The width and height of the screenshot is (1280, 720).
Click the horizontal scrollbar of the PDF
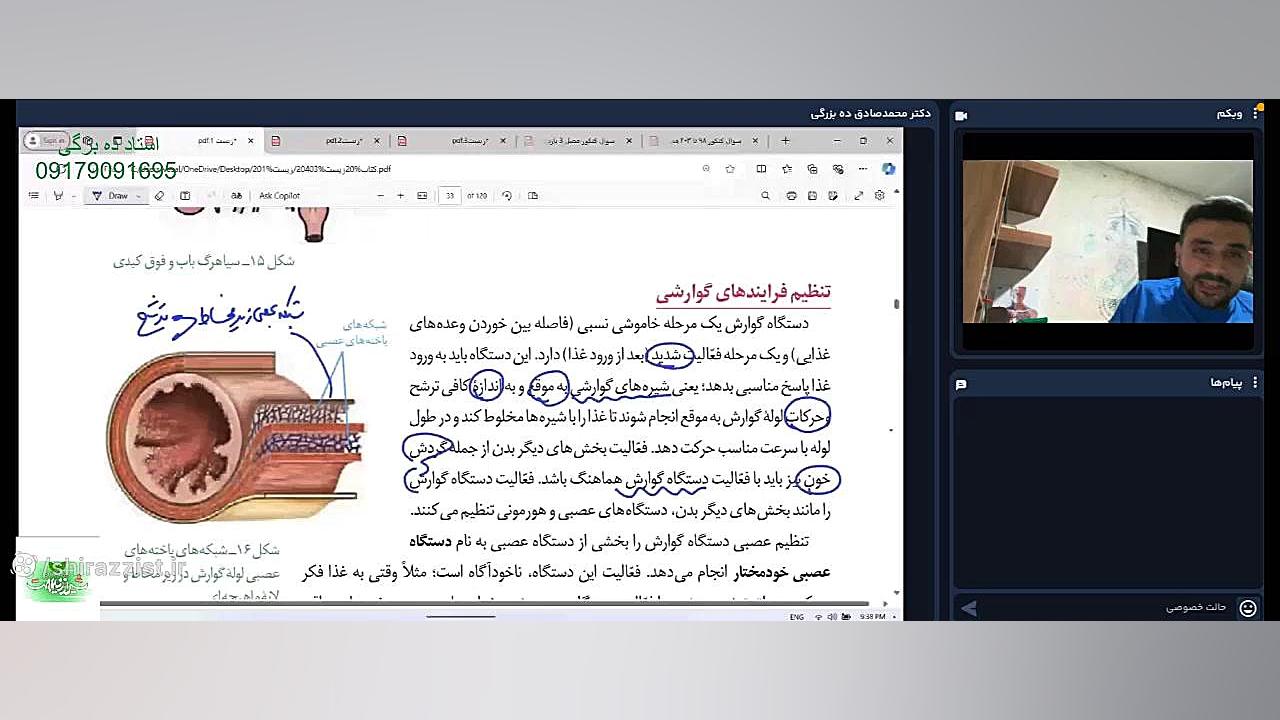(484, 603)
